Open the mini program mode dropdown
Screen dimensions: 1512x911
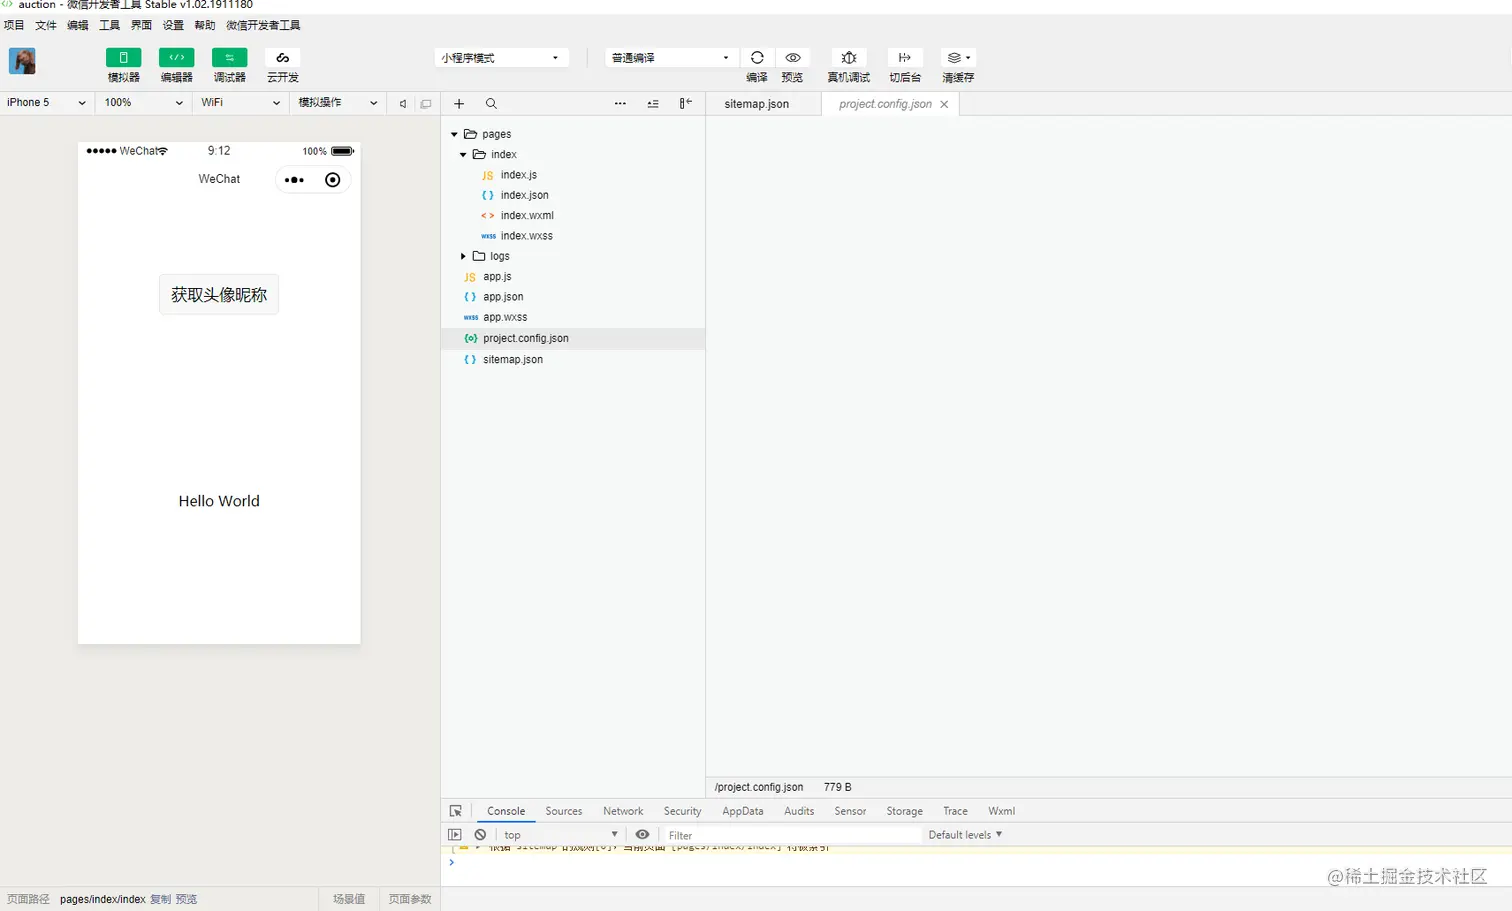pyautogui.click(x=501, y=58)
